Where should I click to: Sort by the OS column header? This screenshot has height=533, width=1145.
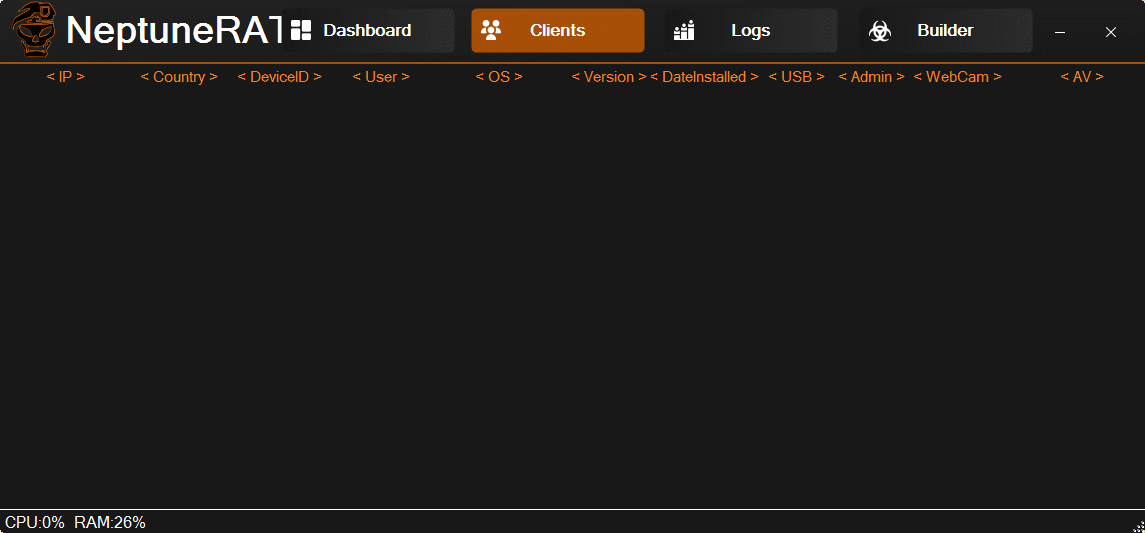499,77
